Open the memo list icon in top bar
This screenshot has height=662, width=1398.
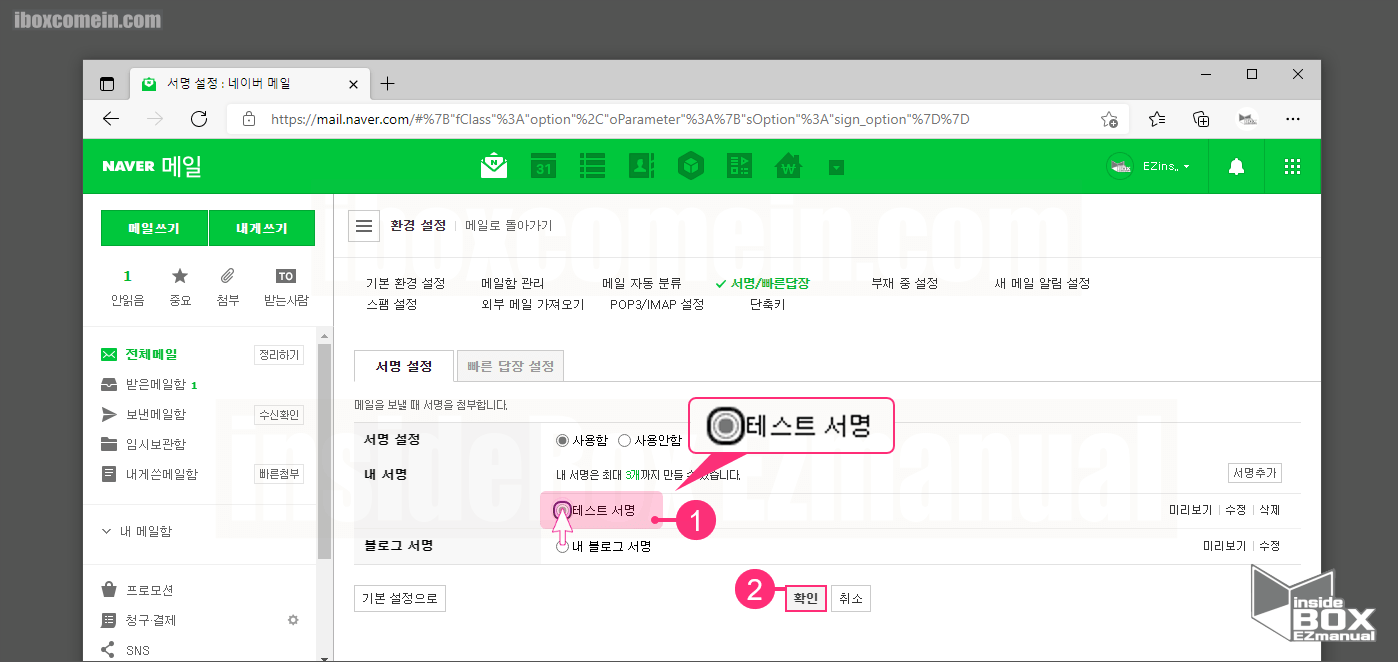[592, 166]
